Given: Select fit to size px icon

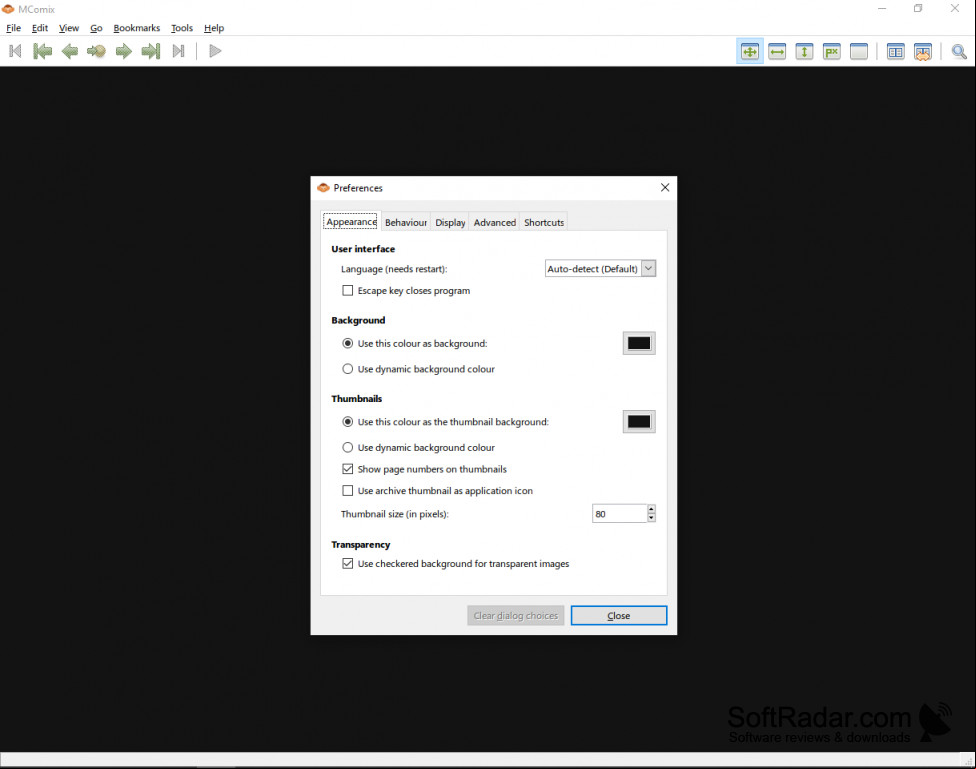Looking at the screenshot, I should click(832, 52).
